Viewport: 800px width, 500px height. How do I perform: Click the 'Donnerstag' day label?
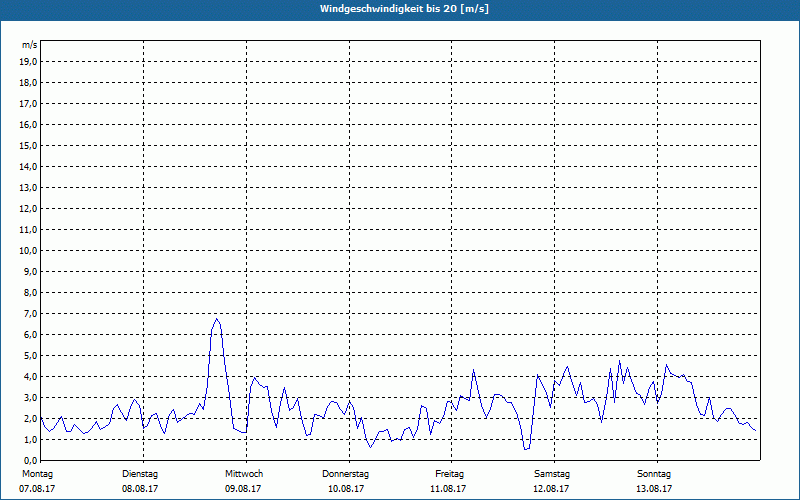(345, 474)
